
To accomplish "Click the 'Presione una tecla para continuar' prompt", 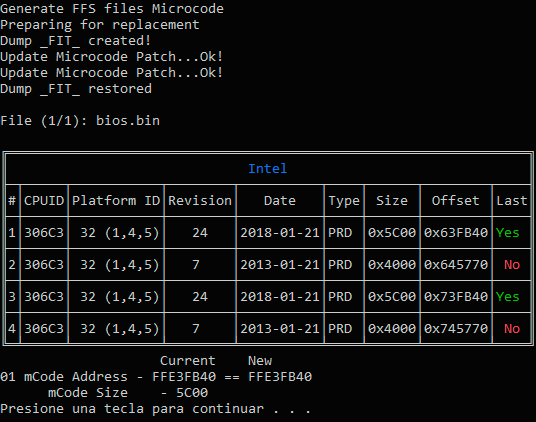I will pyautogui.click(x=132, y=409).
